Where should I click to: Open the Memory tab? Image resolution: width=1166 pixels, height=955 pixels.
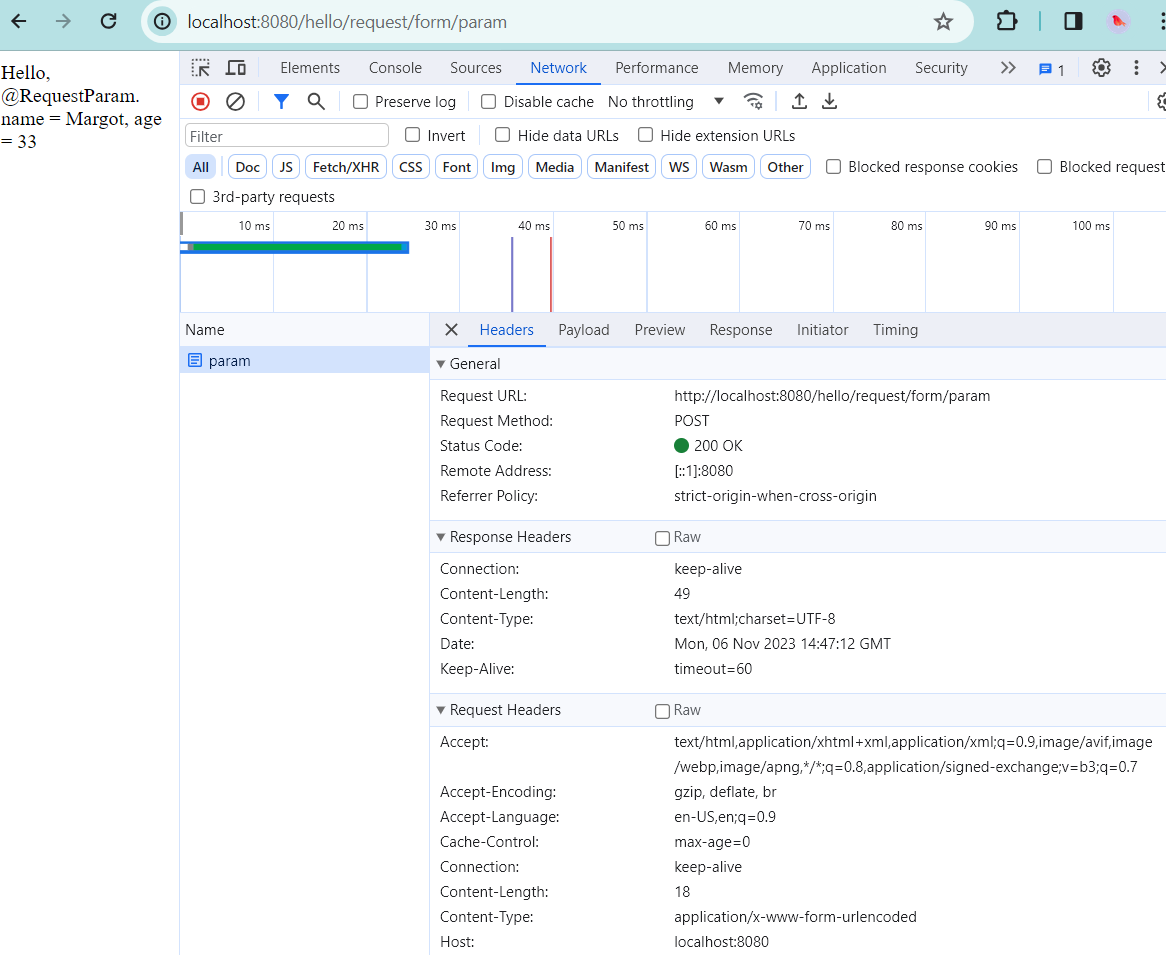(x=755, y=68)
